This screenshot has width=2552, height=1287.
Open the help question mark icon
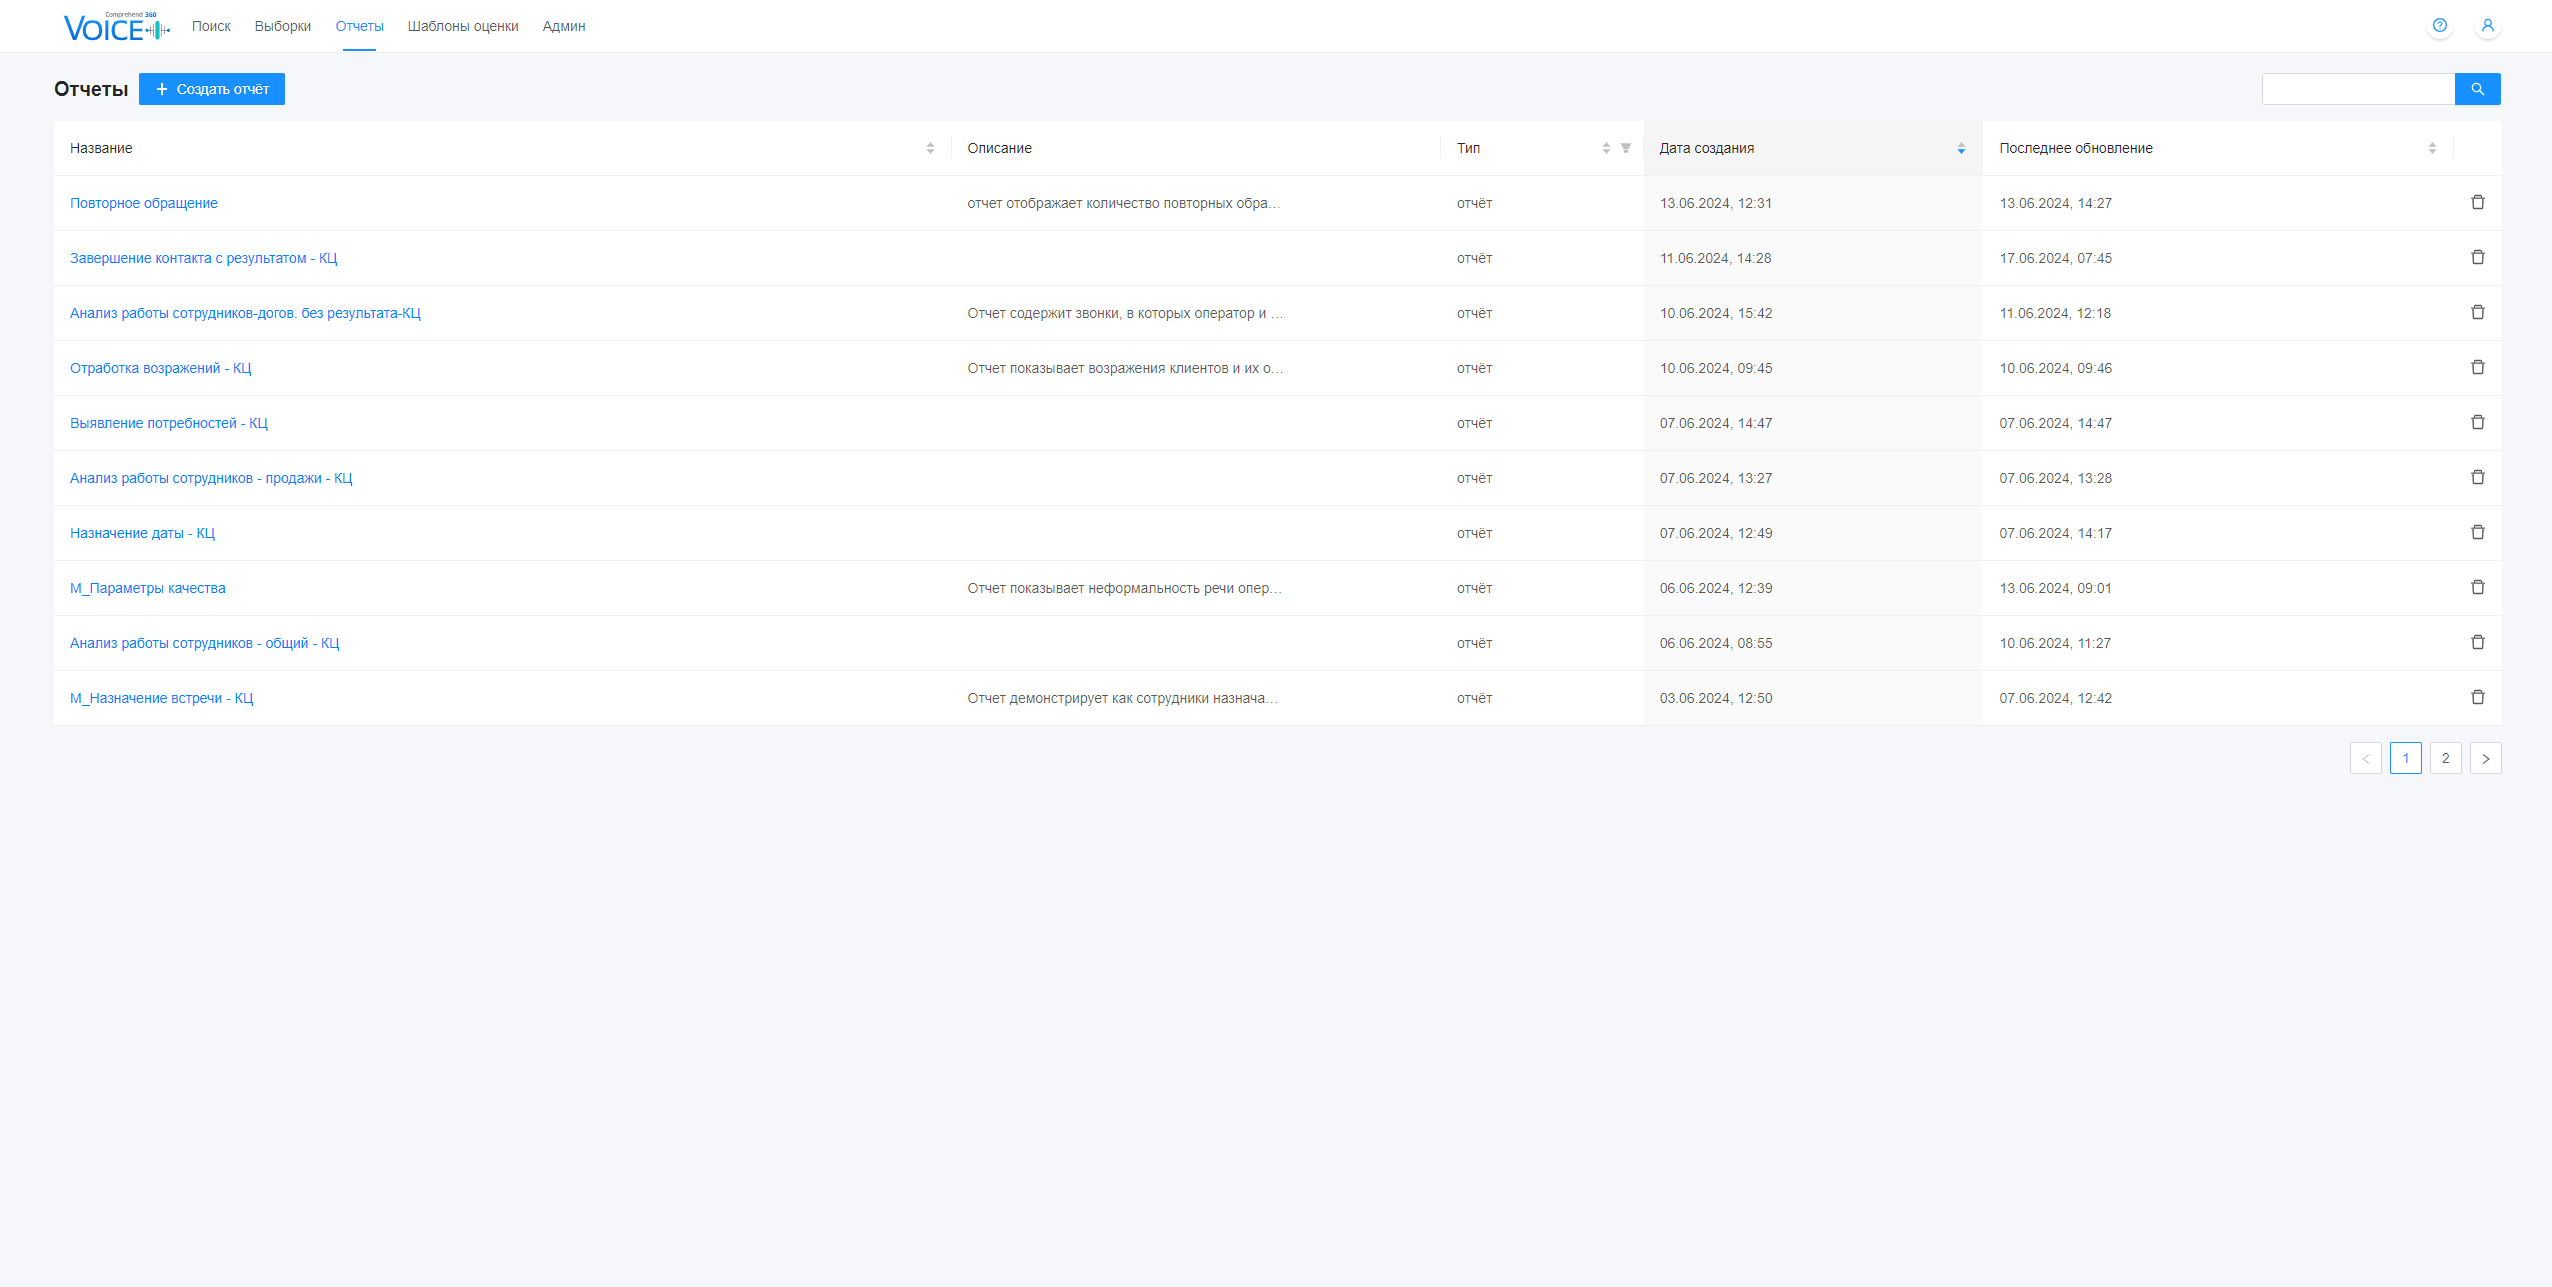pyautogui.click(x=2439, y=26)
